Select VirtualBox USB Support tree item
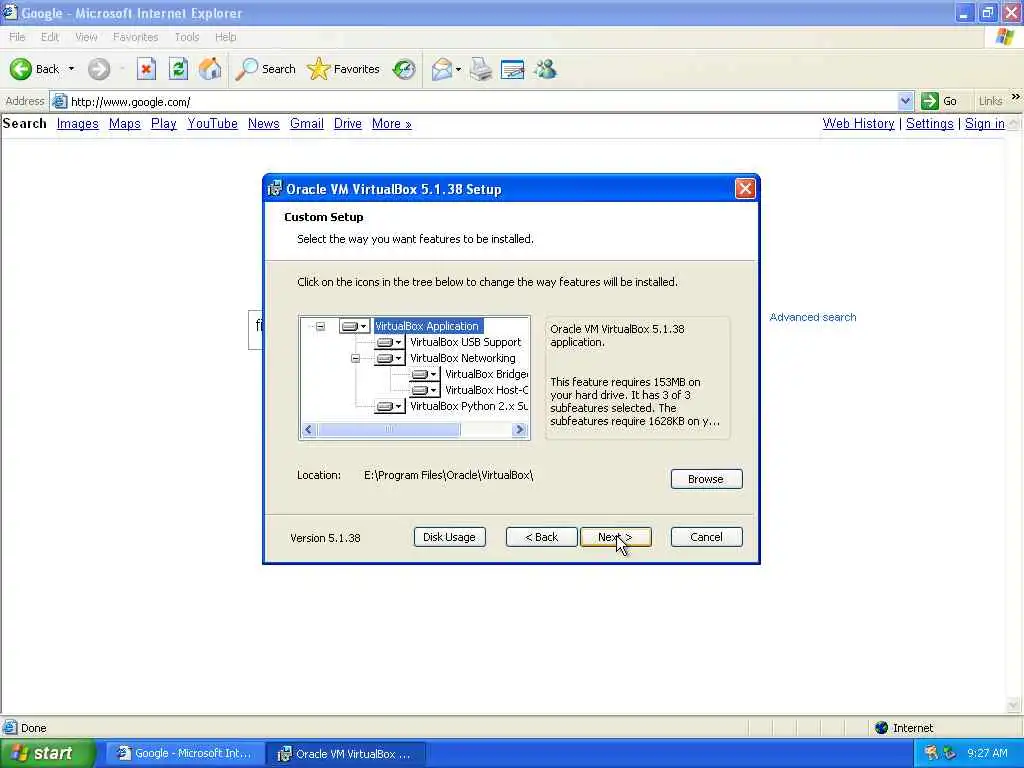 coord(466,342)
